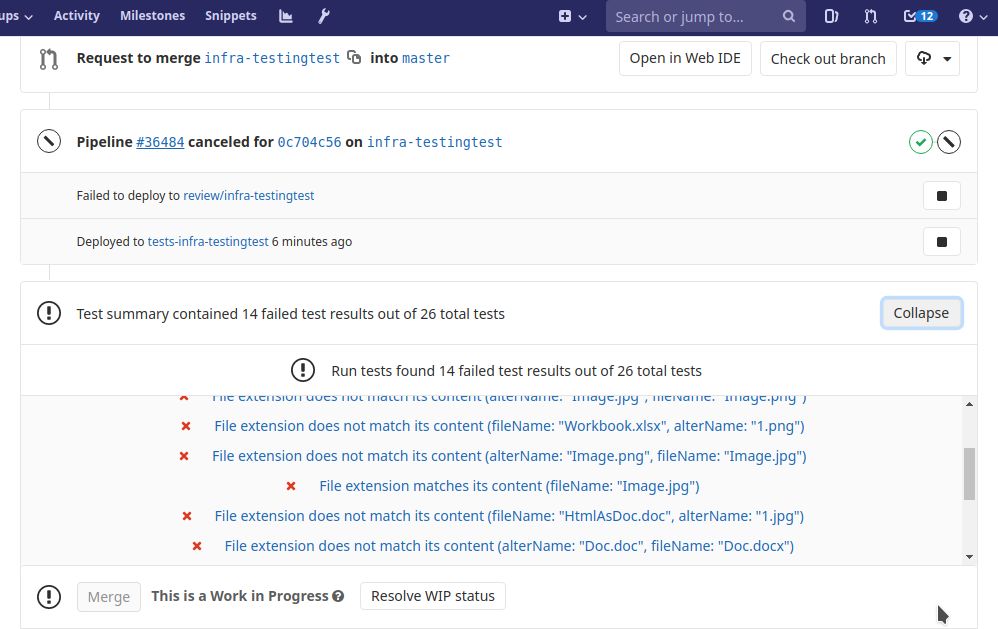Click Resolve WIP status button

[433, 596]
